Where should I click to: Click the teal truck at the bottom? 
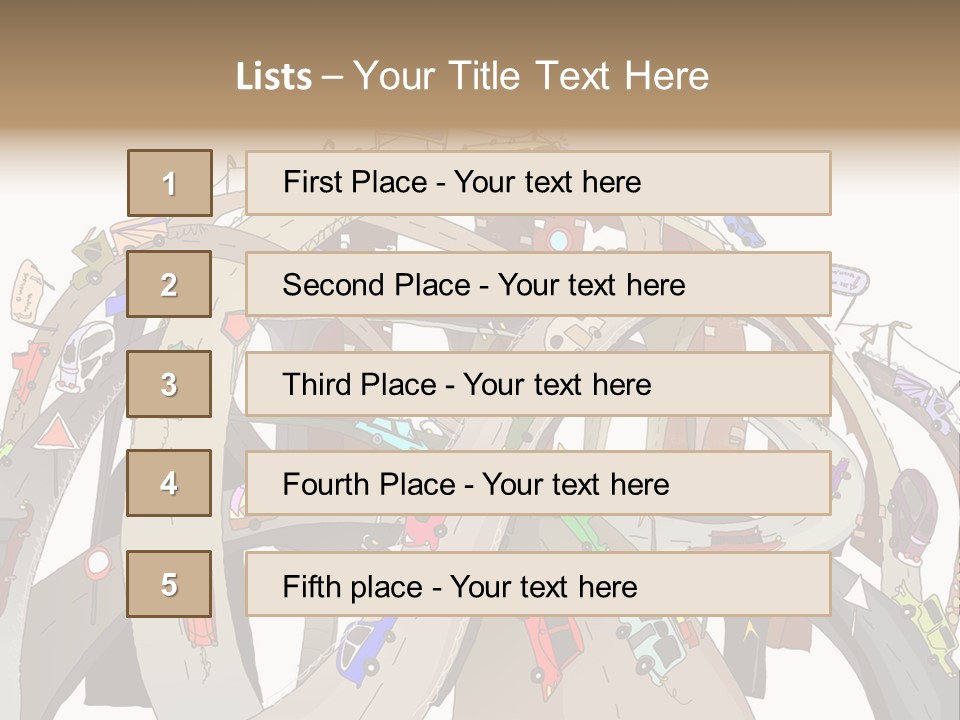coord(653,645)
